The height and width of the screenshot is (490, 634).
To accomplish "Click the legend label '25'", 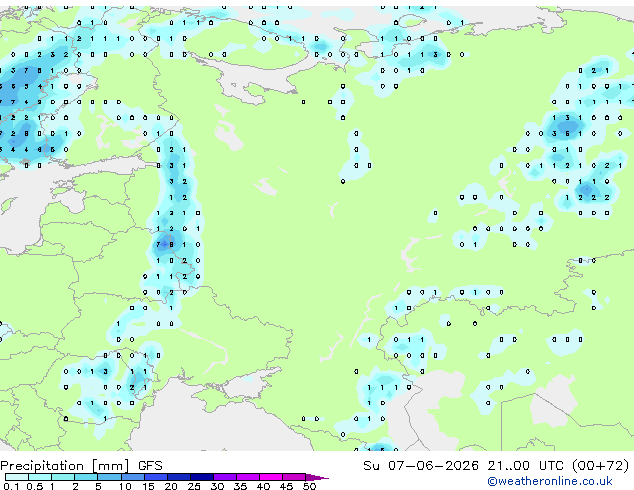I will (x=194, y=486).
